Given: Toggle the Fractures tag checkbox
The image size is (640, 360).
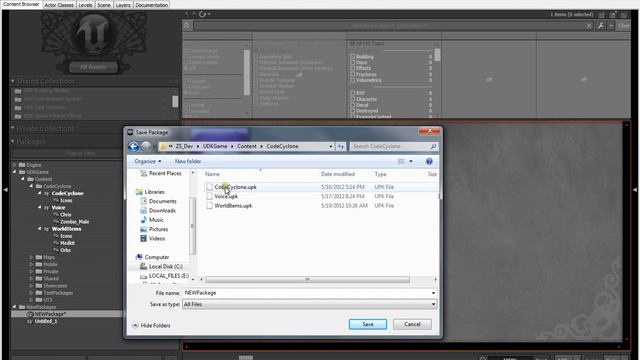Looking at the screenshot, I should (353, 74).
